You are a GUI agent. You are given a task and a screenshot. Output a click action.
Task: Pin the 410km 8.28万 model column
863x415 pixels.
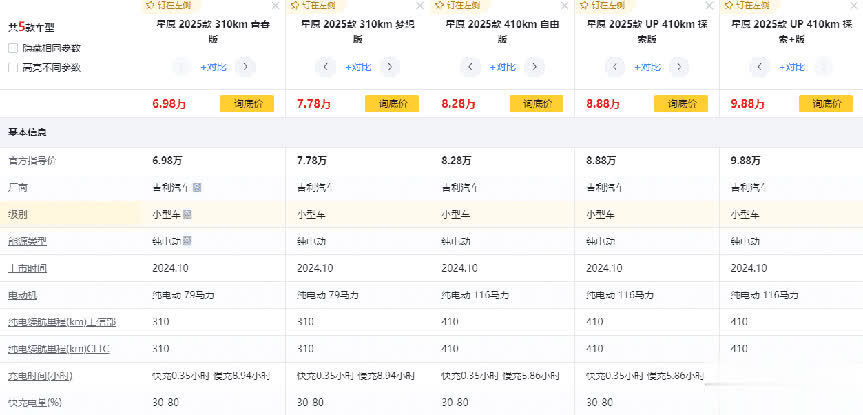(462, 5)
